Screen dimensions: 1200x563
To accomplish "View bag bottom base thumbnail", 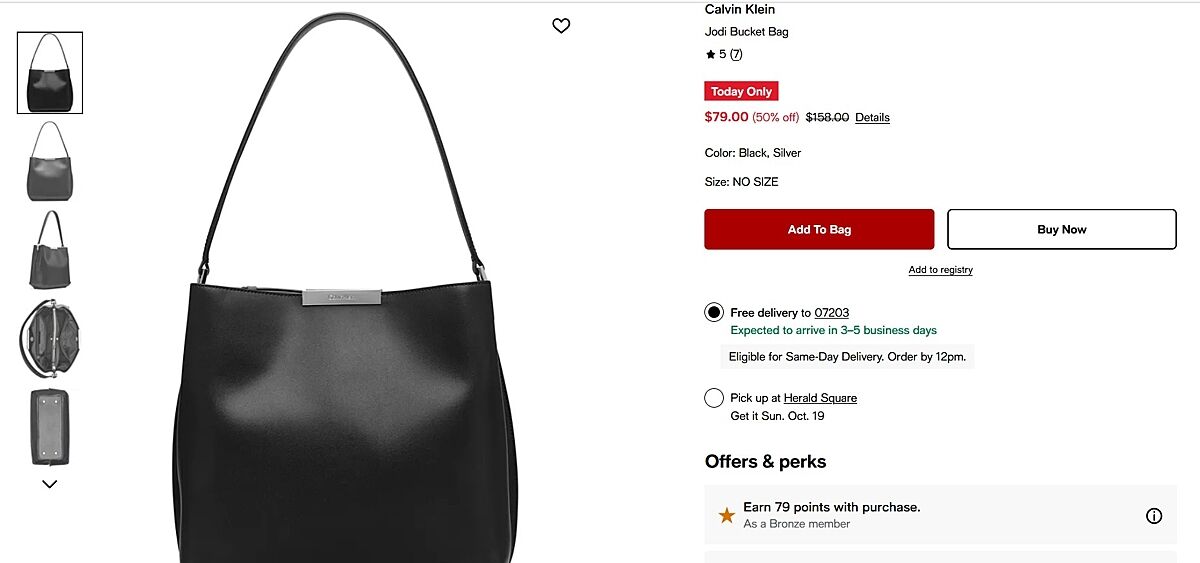I will [x=50, y=426].
